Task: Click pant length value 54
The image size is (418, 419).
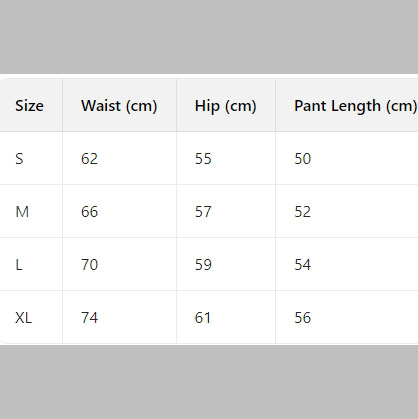Action: (x=302, y=265)
